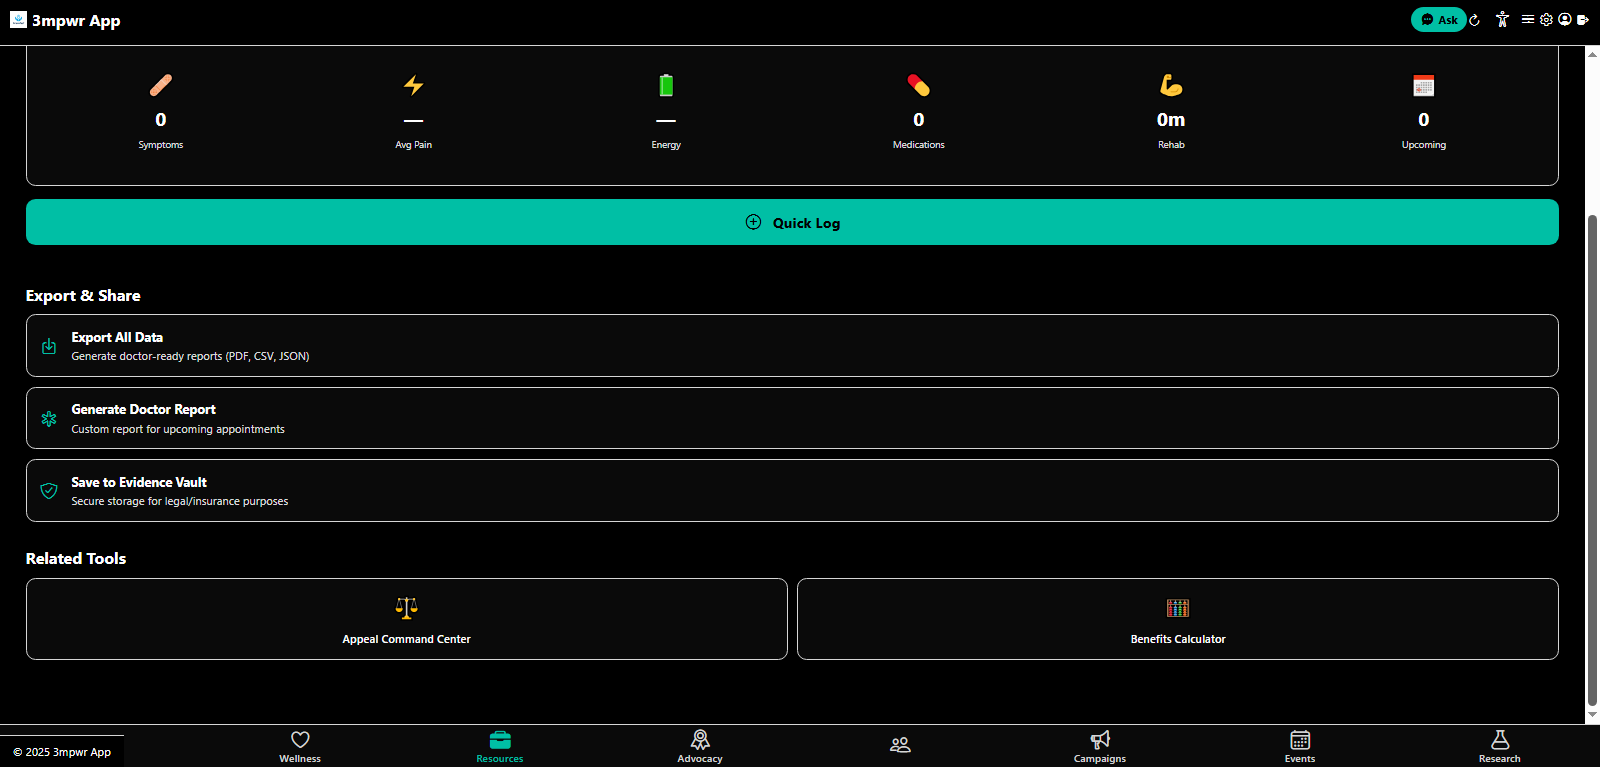Click the "3mpwr App" header title

[x=76, y=21]
